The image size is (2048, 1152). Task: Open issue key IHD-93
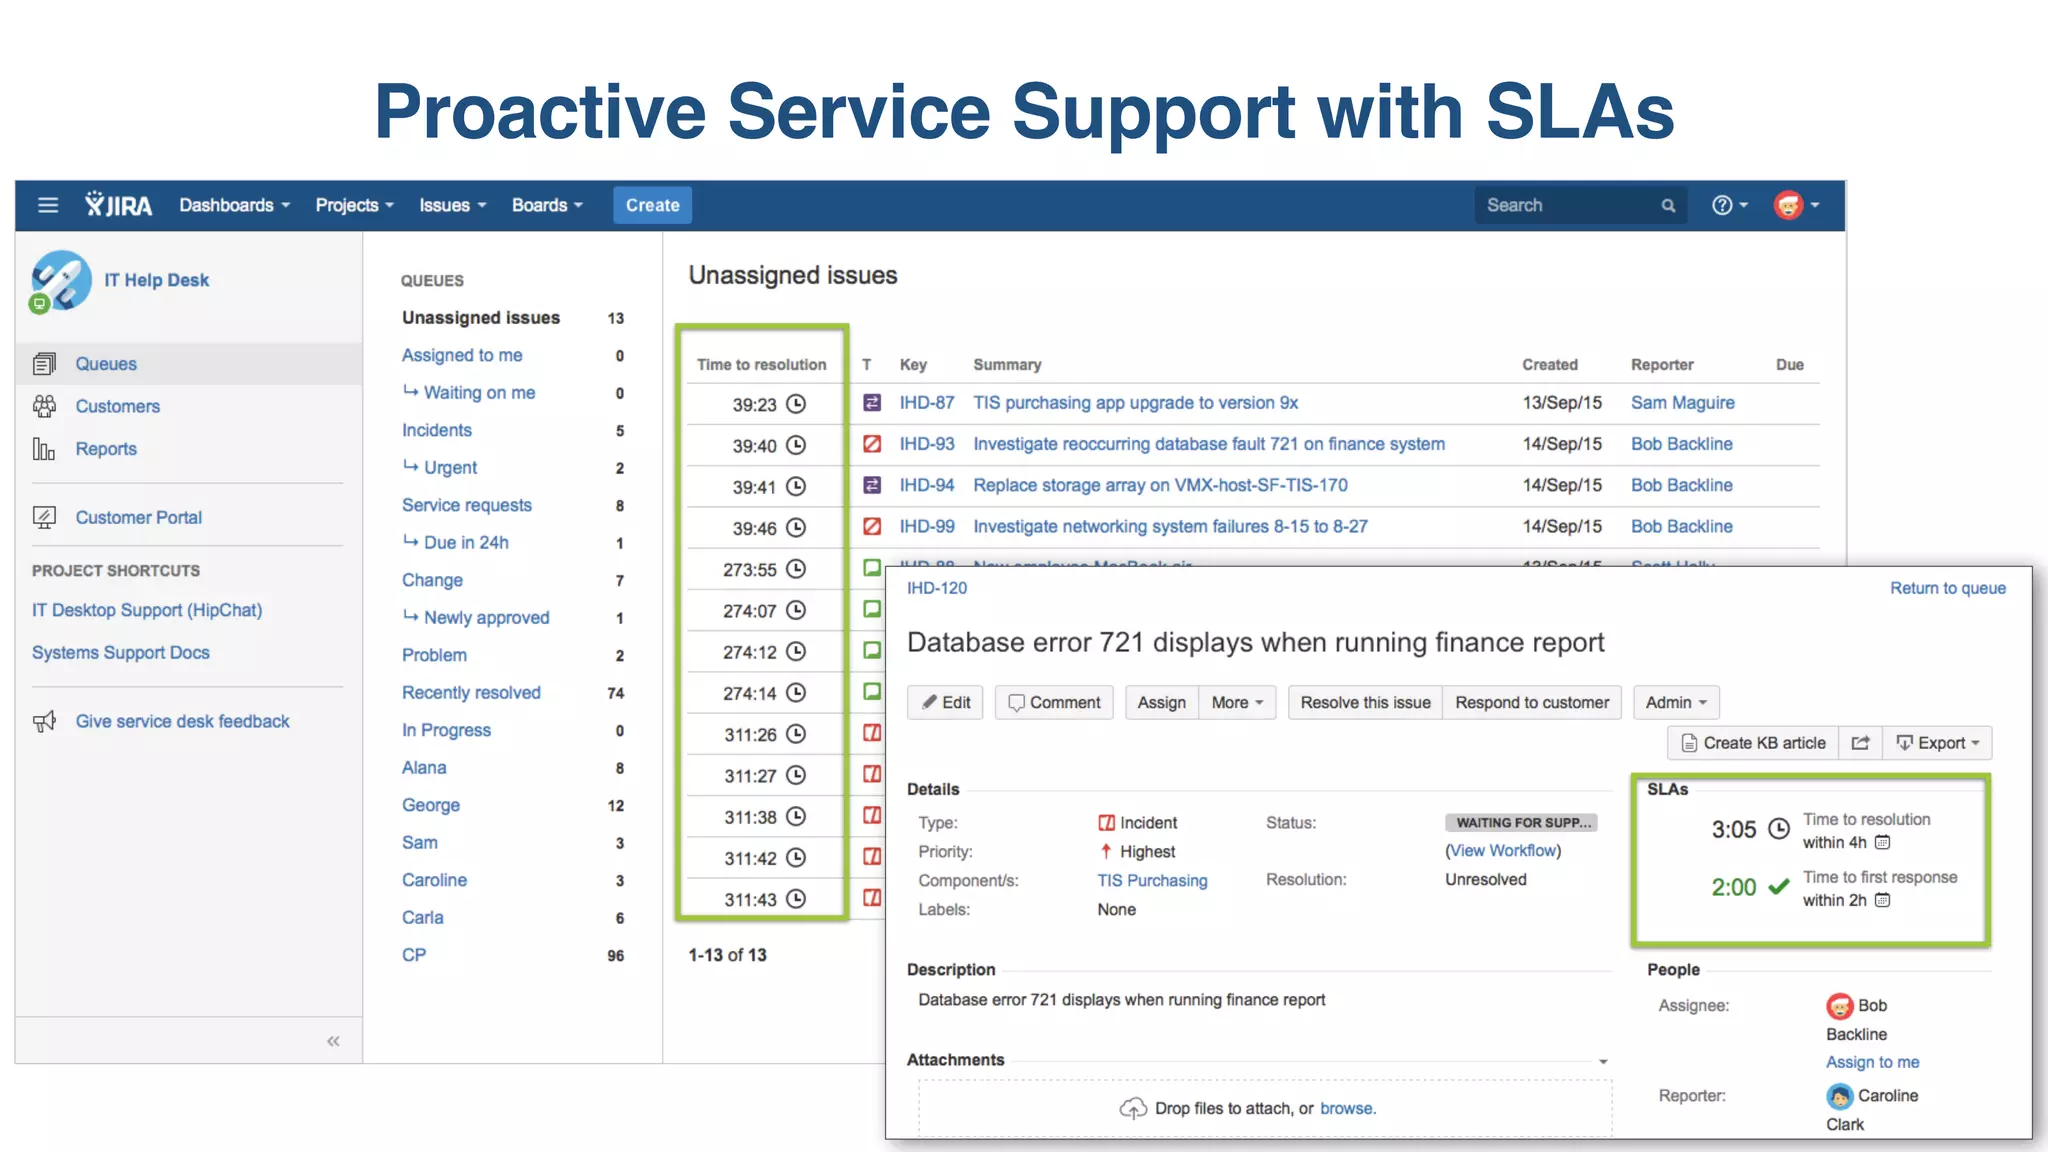[x=927, y=444]
